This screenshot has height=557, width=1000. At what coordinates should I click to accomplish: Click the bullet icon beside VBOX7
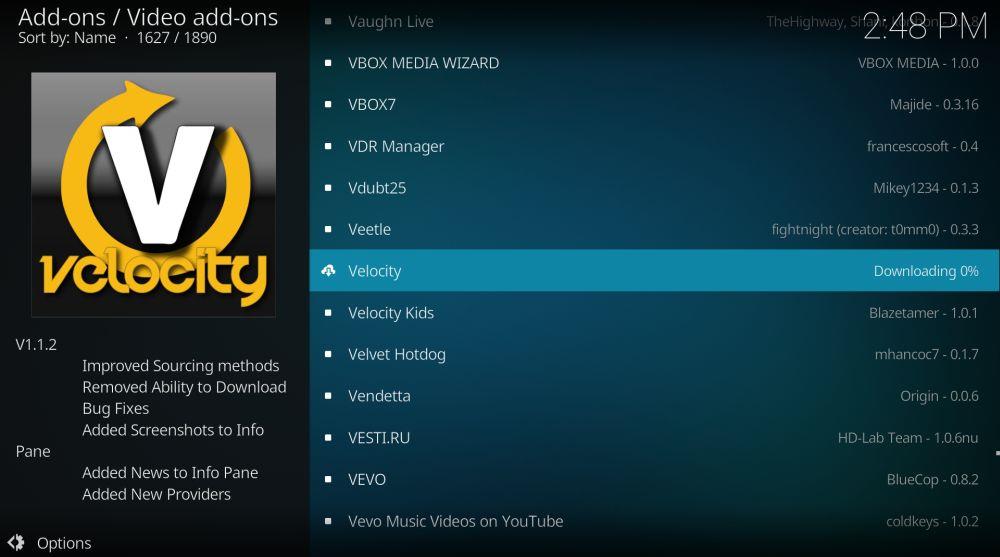[328, 105]
